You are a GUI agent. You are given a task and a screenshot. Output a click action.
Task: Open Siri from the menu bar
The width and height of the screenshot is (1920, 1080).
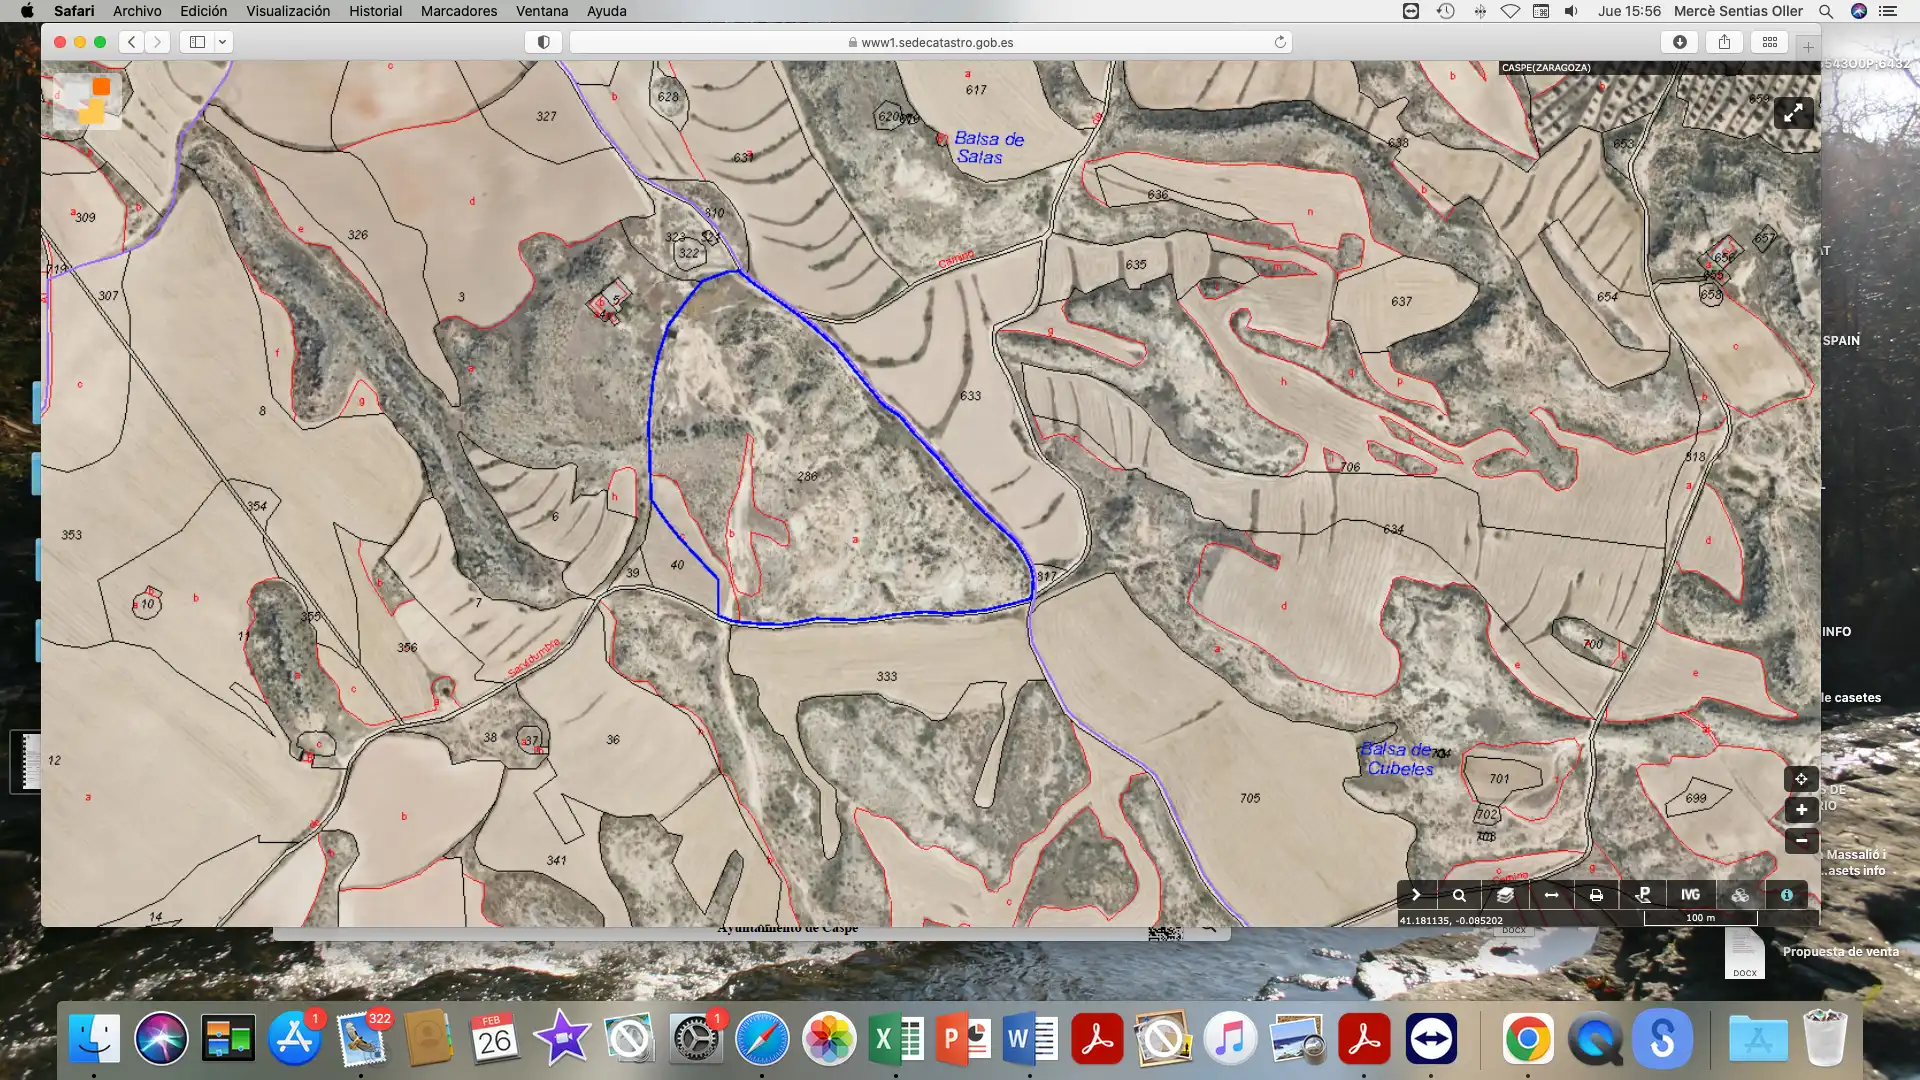click(x=1859, y=11)
